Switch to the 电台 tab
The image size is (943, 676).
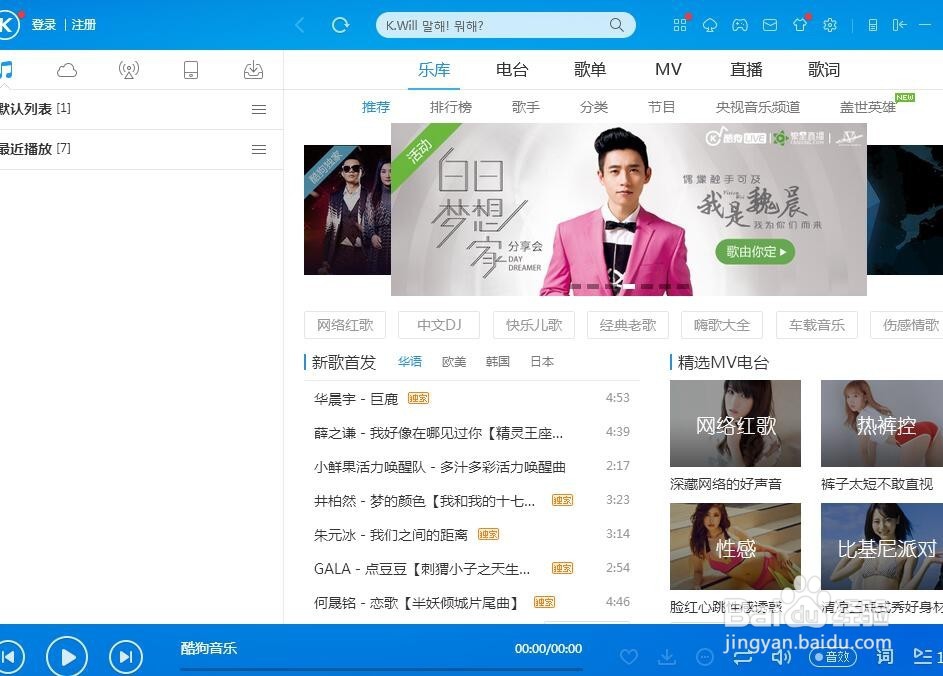(x=512, y=70)
